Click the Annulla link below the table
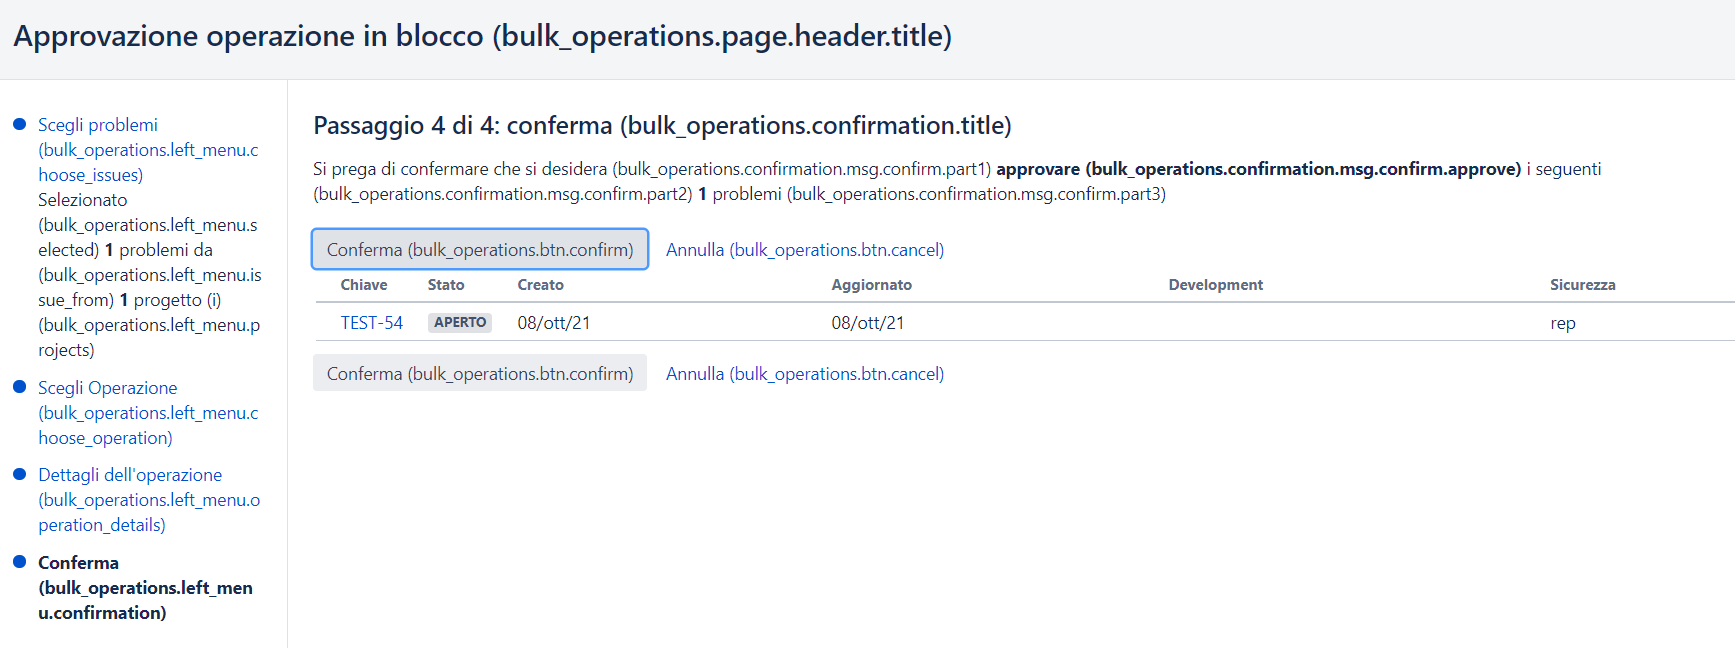 [x=804, y=374]
